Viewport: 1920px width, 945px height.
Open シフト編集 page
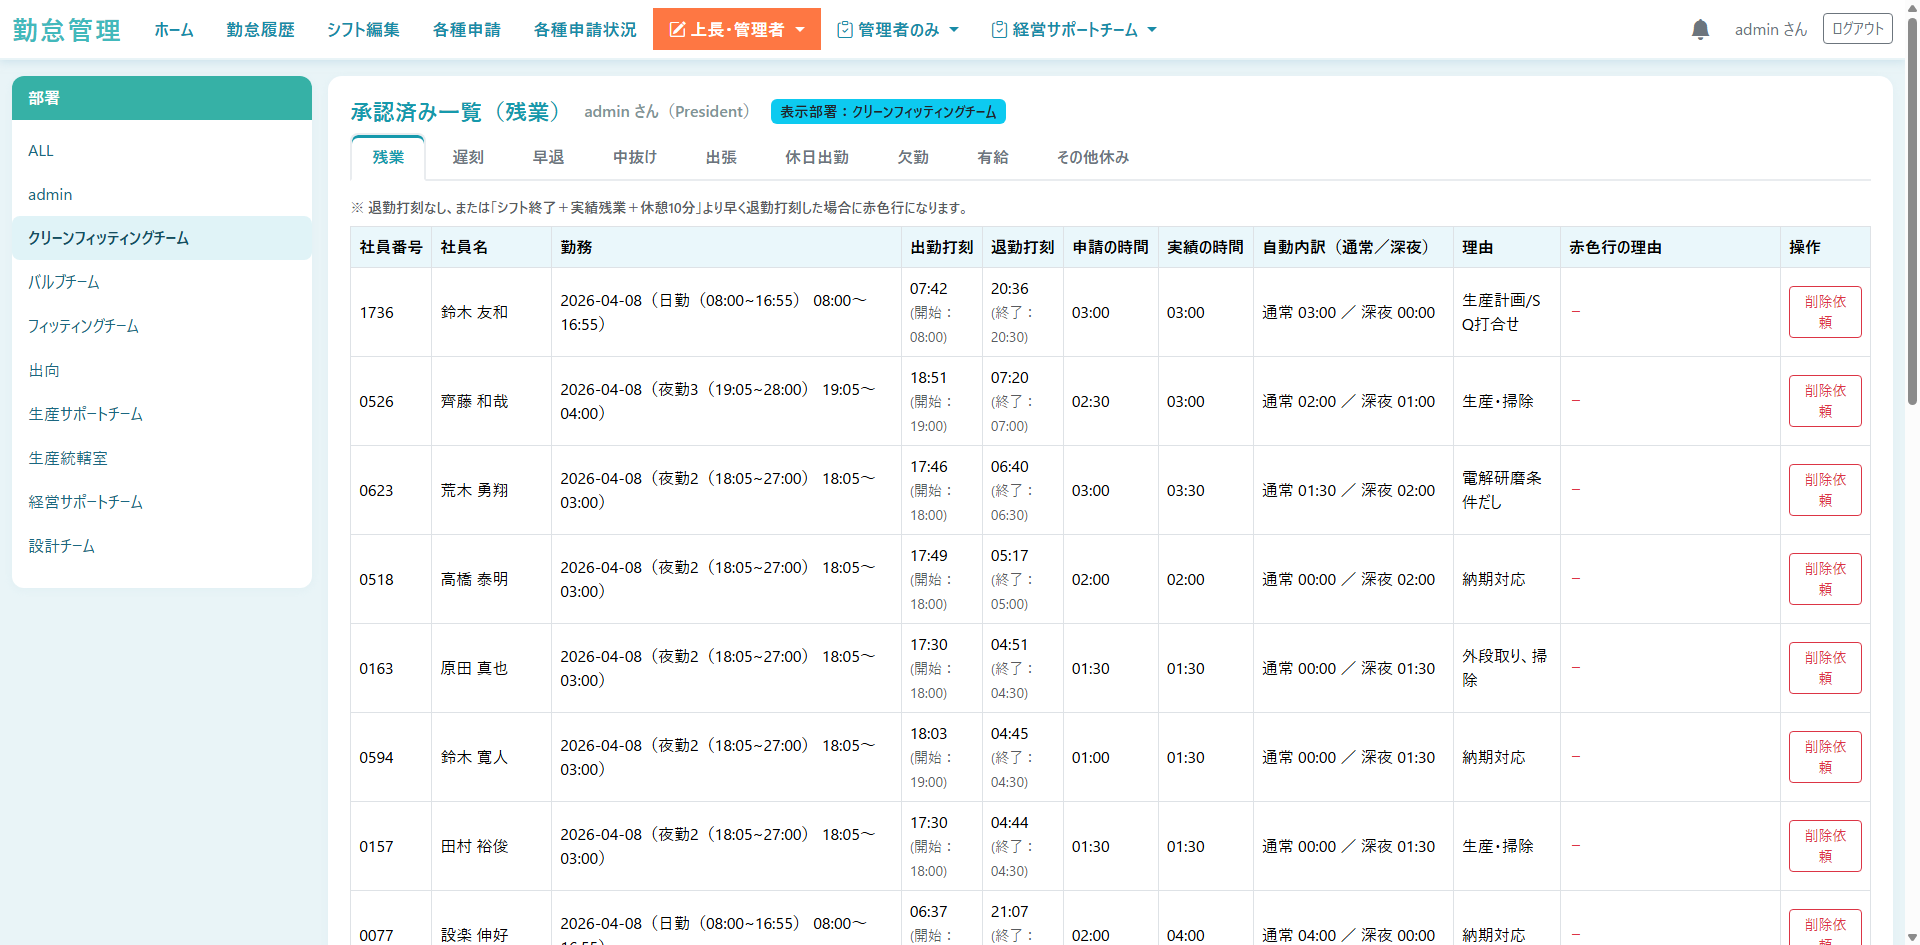coord(363,30)
